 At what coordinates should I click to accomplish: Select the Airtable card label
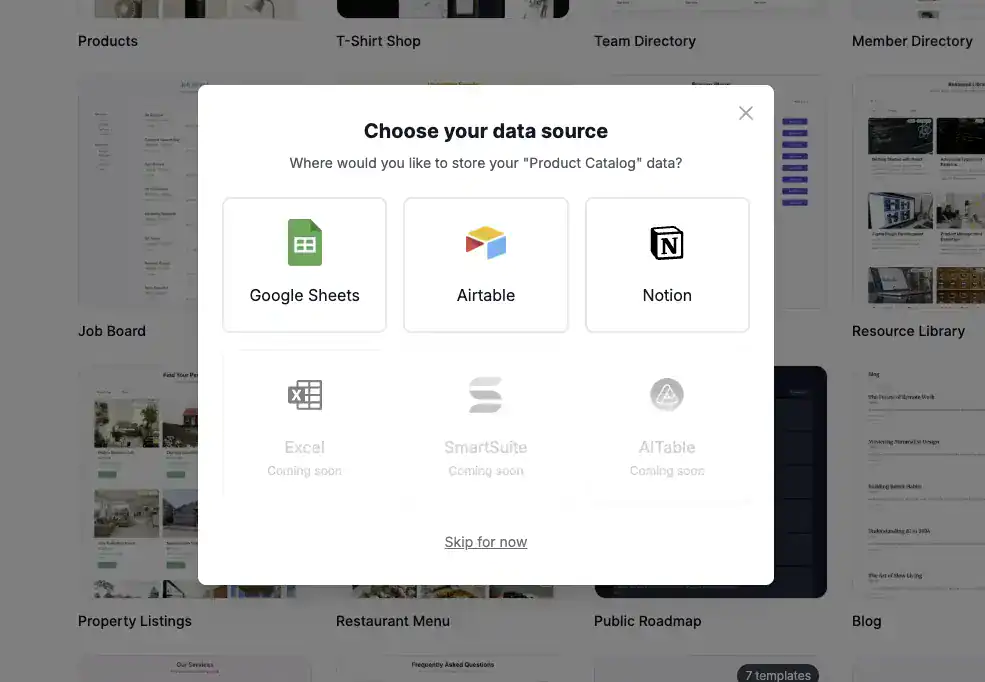click(486, 295)
